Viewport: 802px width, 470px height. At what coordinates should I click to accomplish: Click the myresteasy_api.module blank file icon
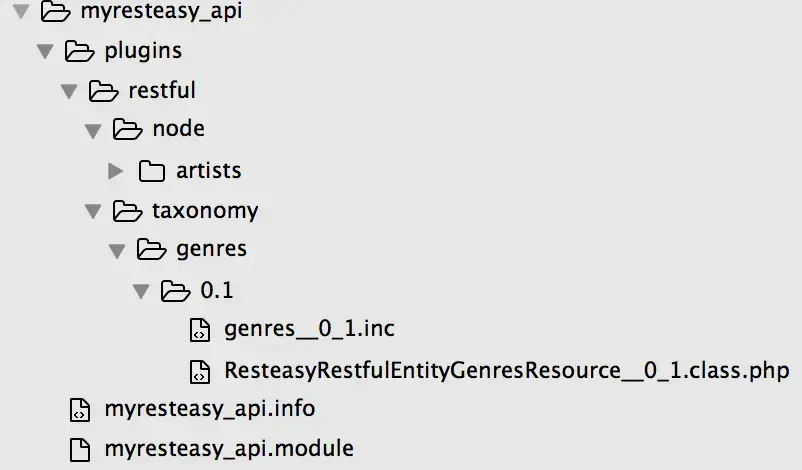point(79,449)
